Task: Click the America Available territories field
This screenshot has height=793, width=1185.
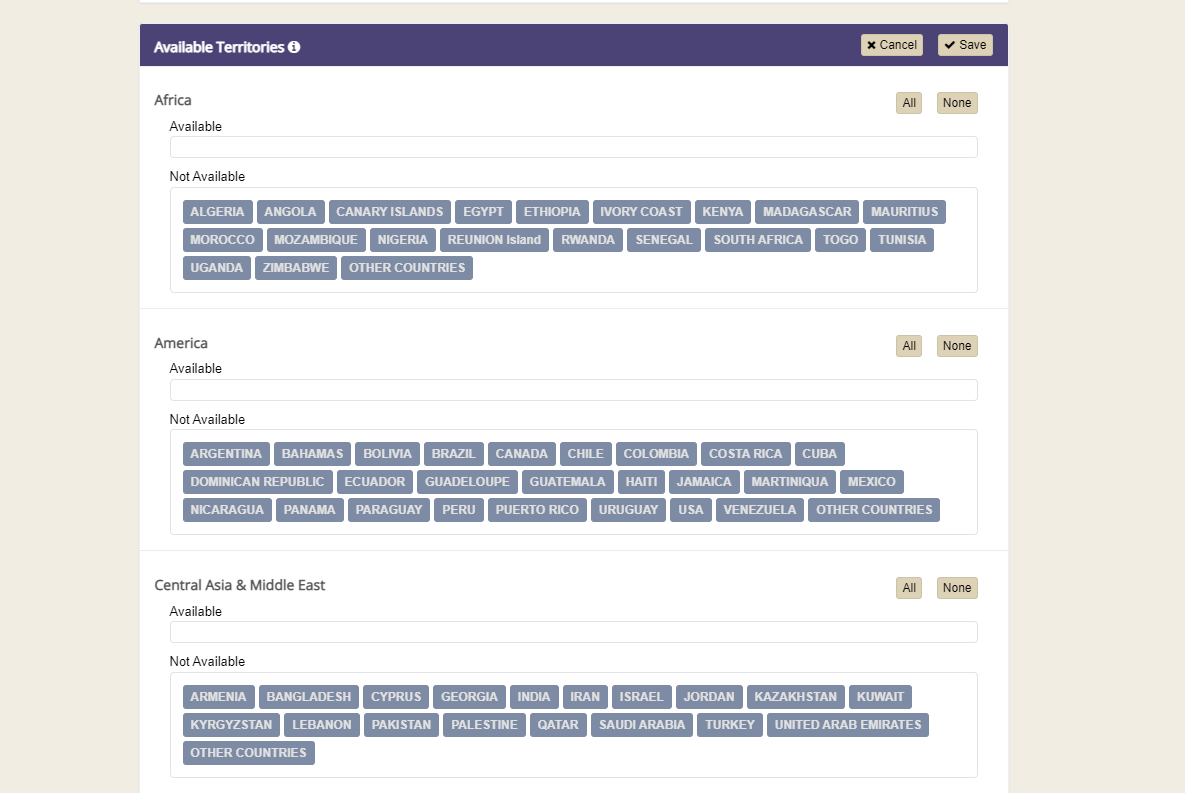Action: [573, 390]
